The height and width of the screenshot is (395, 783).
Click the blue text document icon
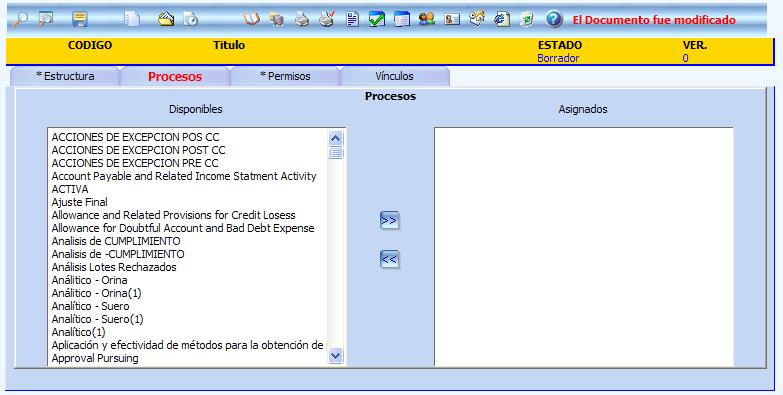pos(353,19)
